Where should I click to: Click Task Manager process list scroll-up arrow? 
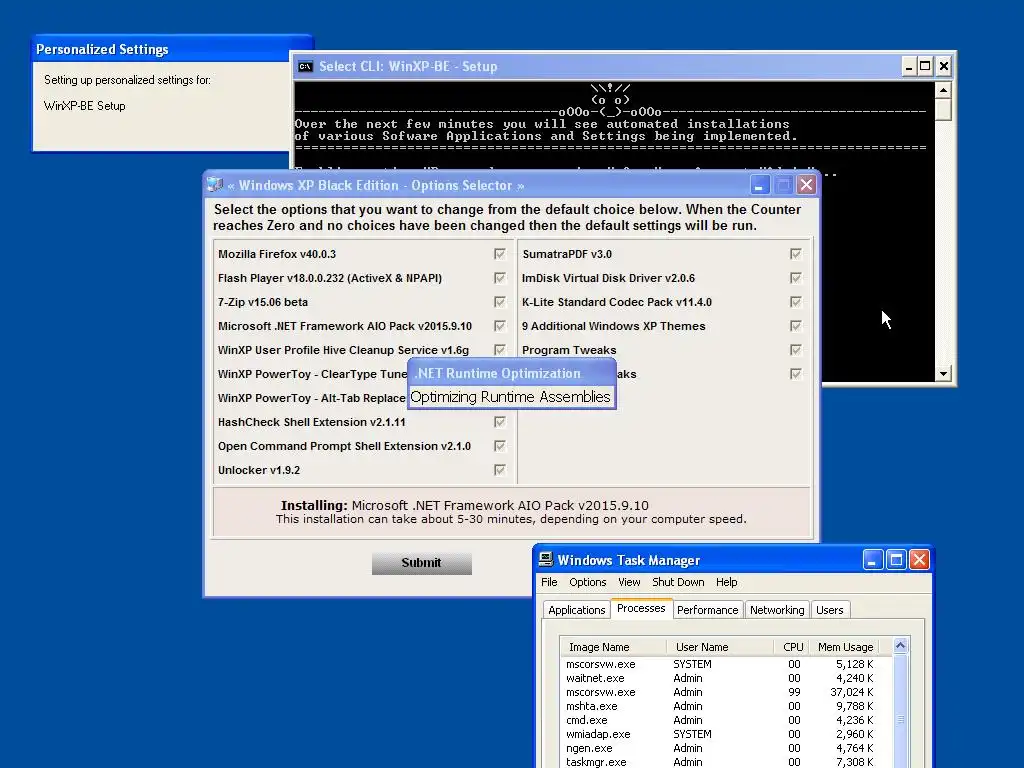pos(900,646)
